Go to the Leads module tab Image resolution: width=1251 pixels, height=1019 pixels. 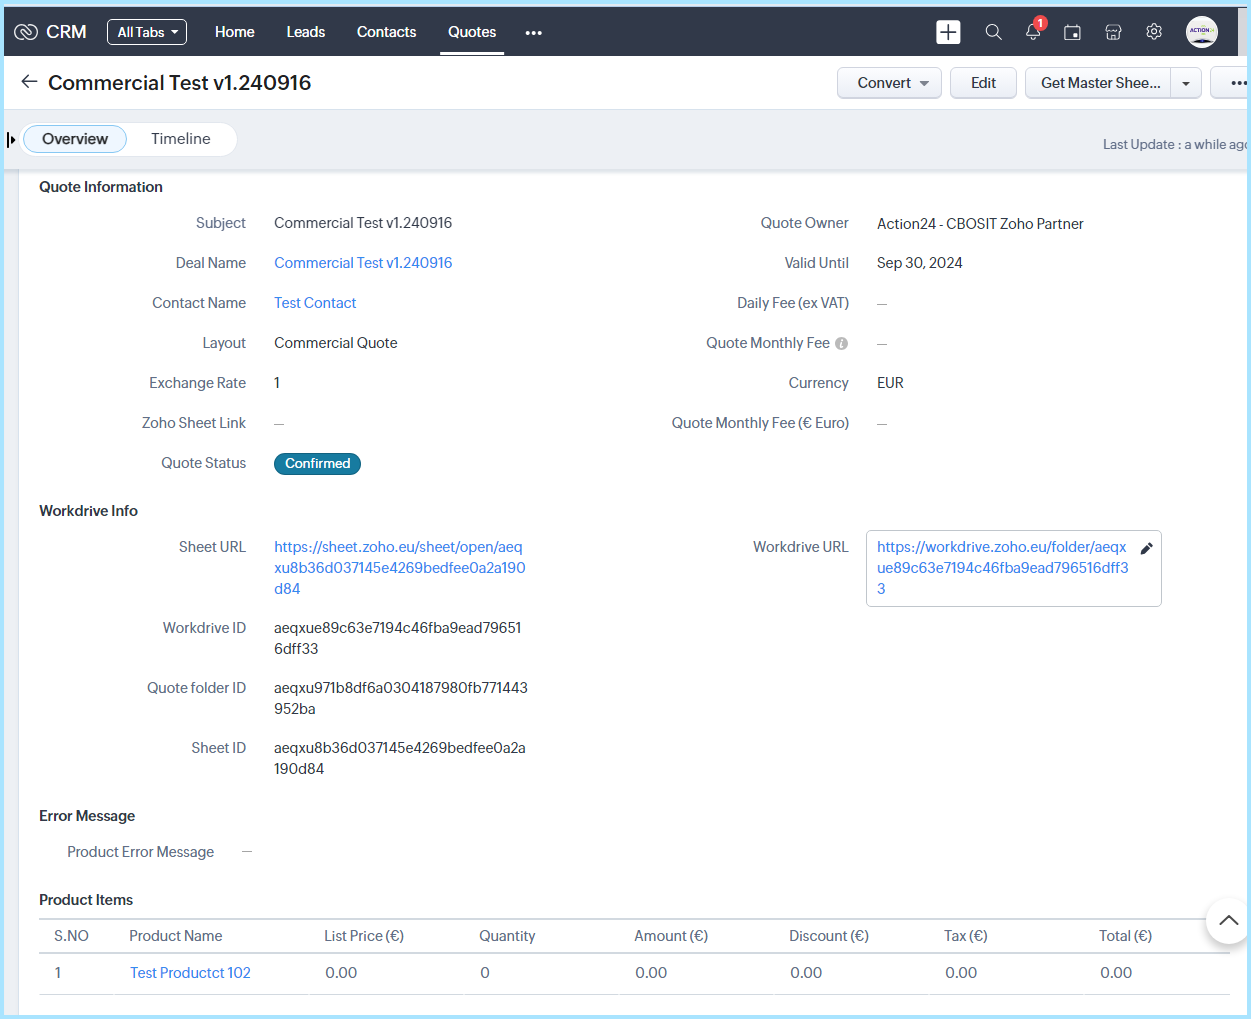[x=305, y=32]
